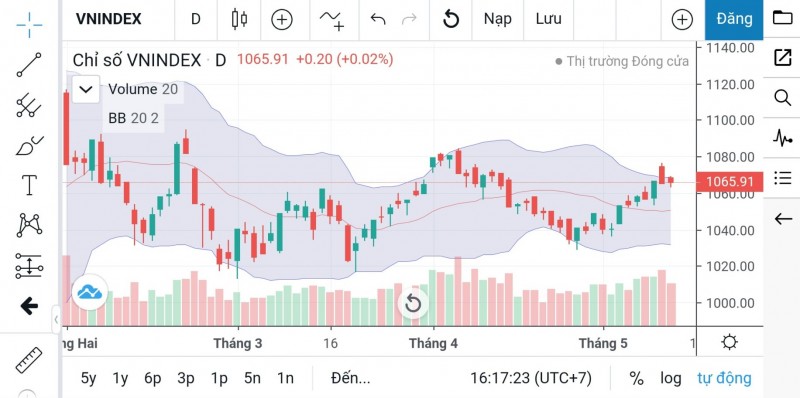
Task: Select the crosshair cursor tool
Action: (x=29, y=24)
